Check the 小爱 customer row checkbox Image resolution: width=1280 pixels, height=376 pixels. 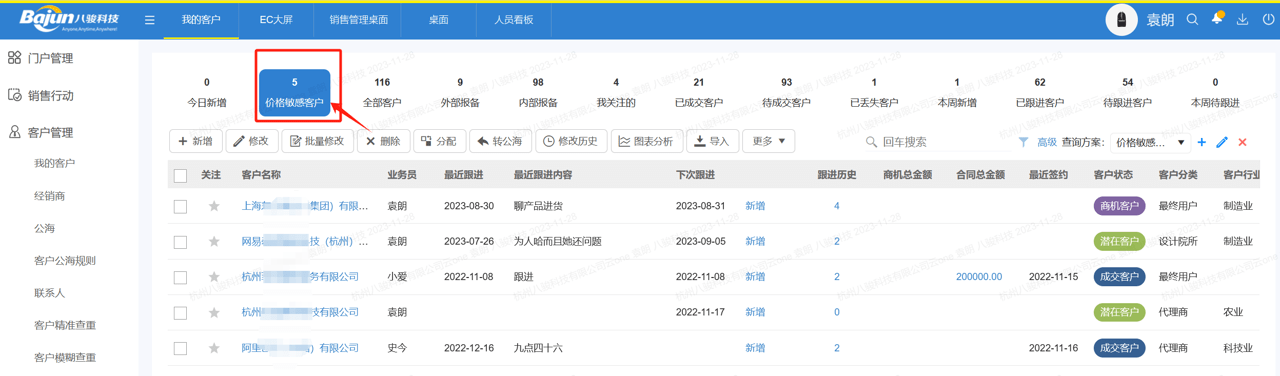click(180, 277)
